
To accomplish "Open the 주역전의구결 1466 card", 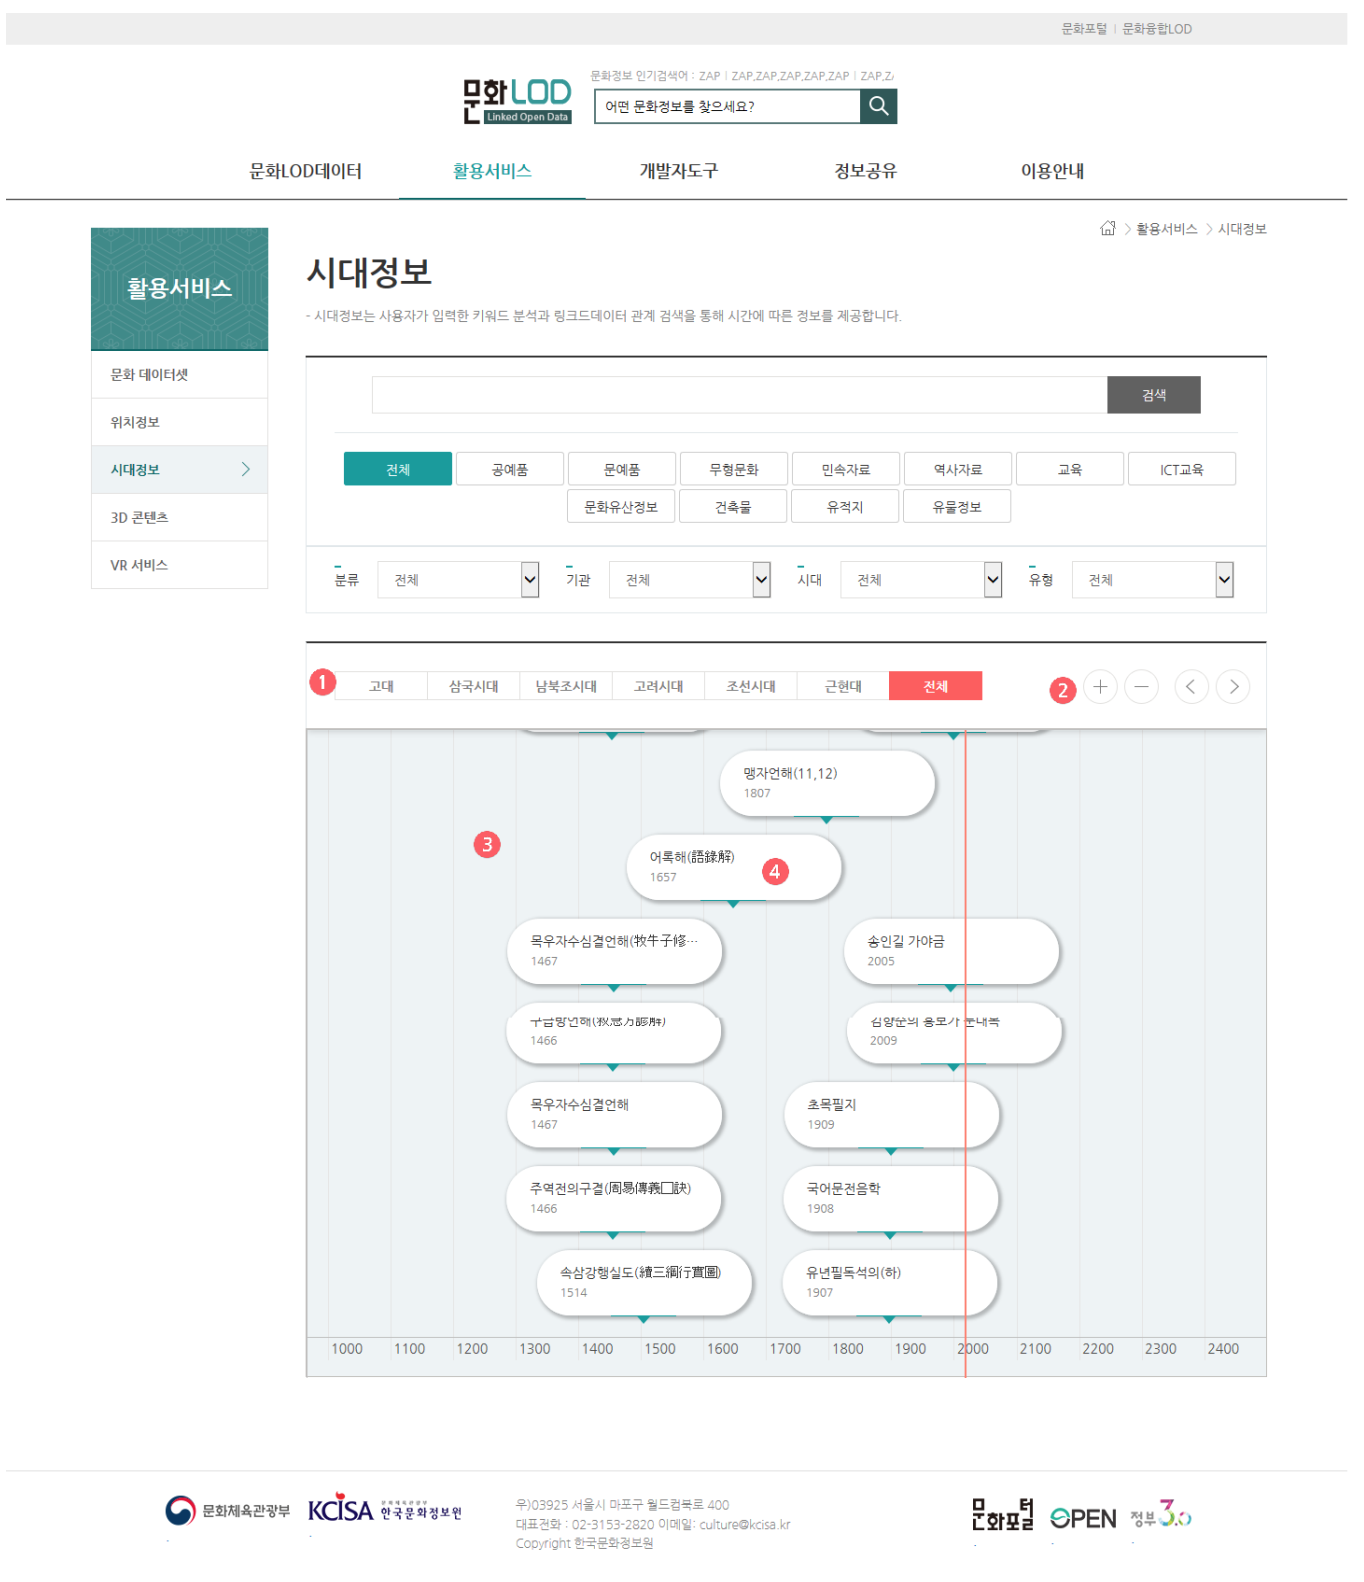I will pos(614,1198).
